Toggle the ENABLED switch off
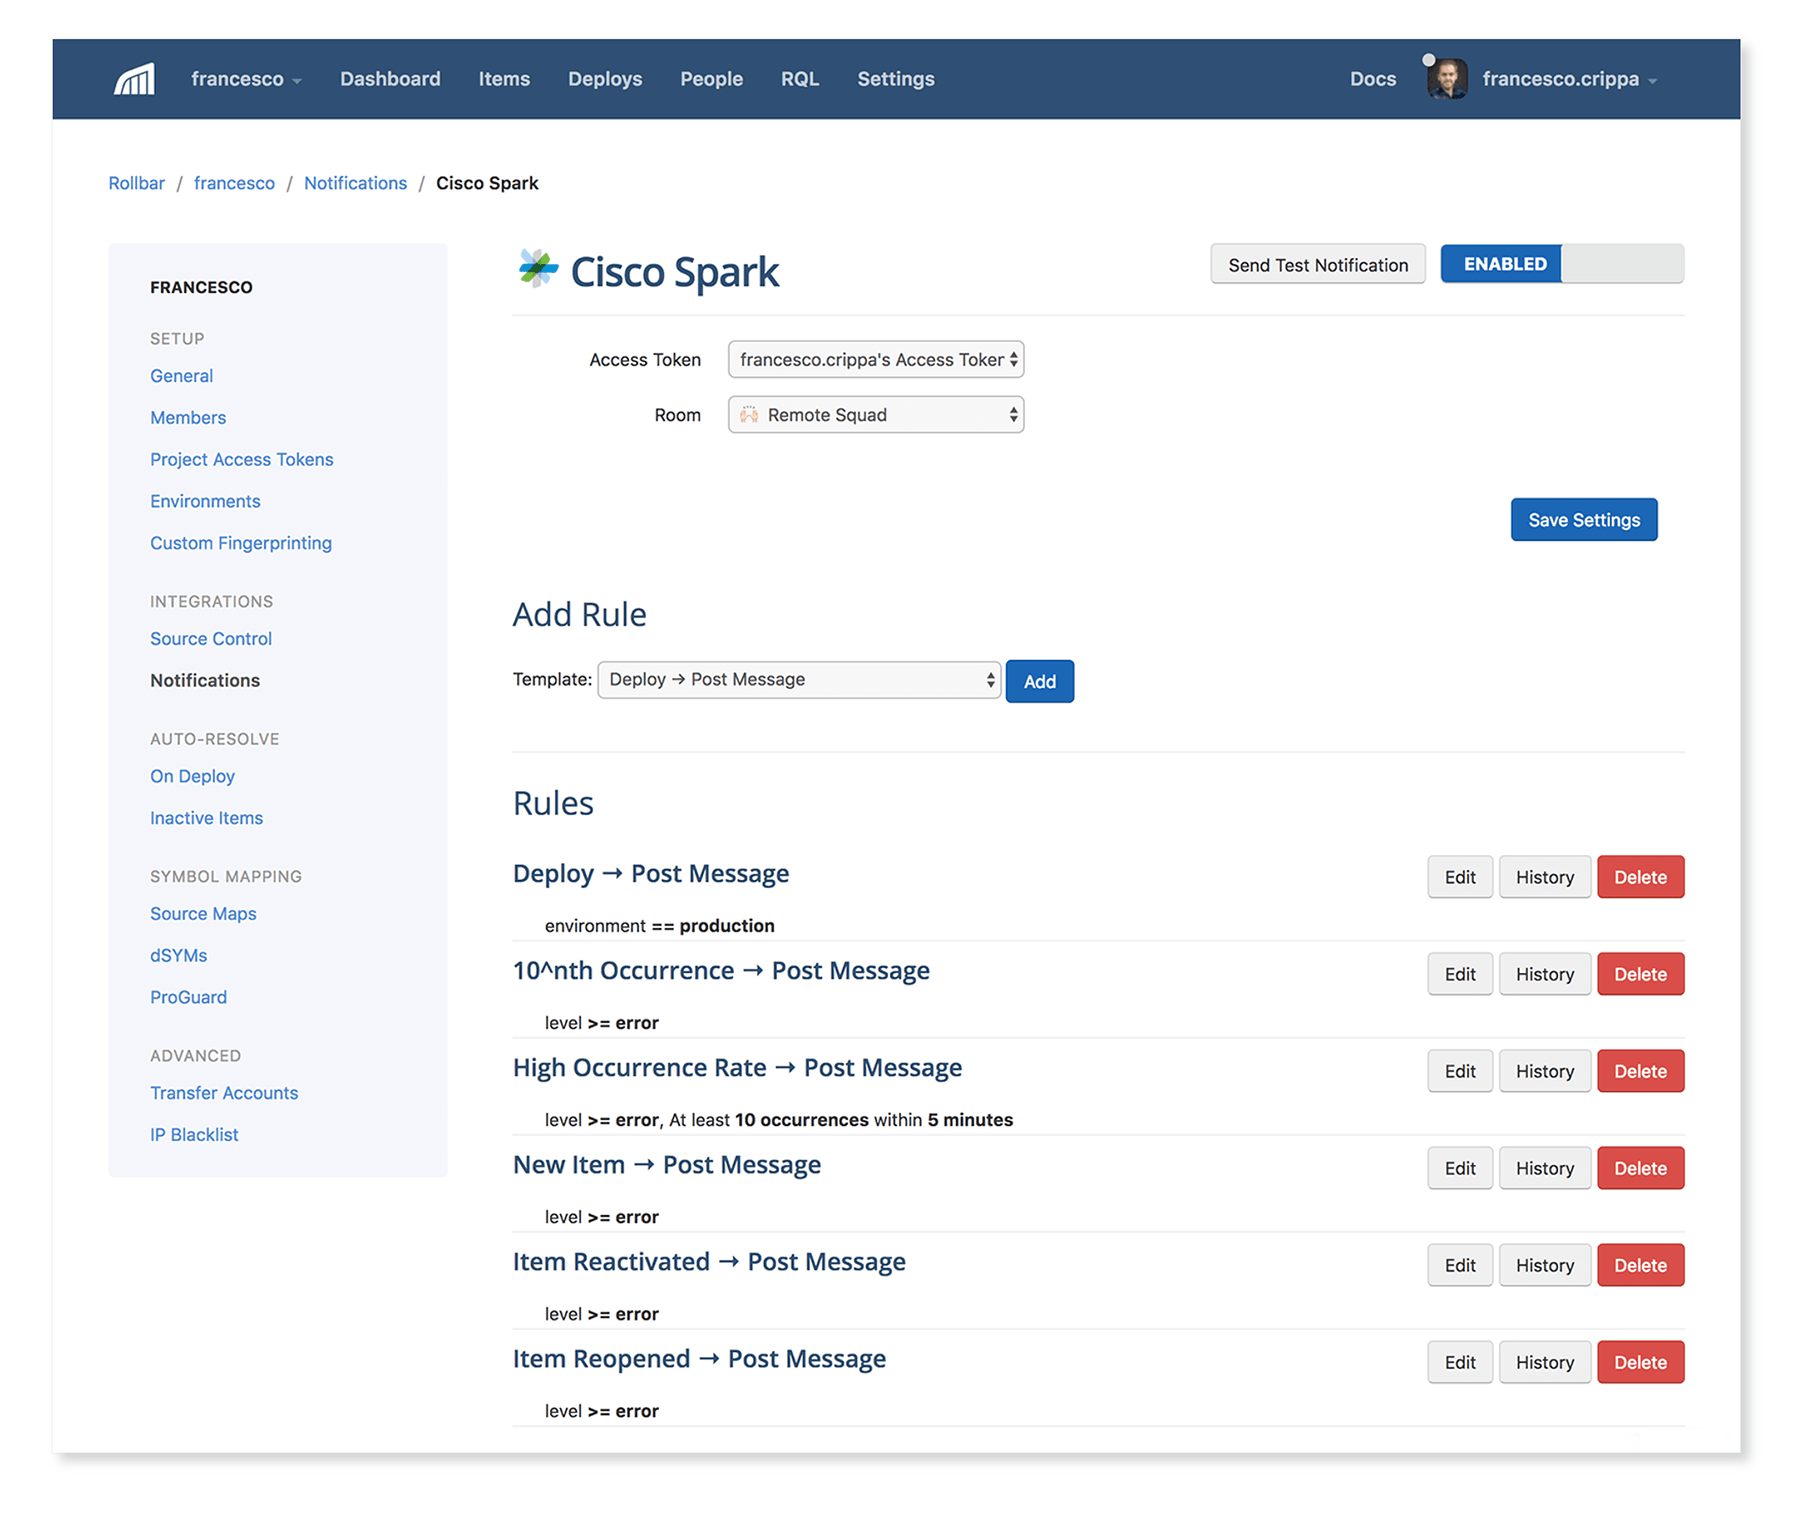The image size is (1800, 1530). [1562, 264]
